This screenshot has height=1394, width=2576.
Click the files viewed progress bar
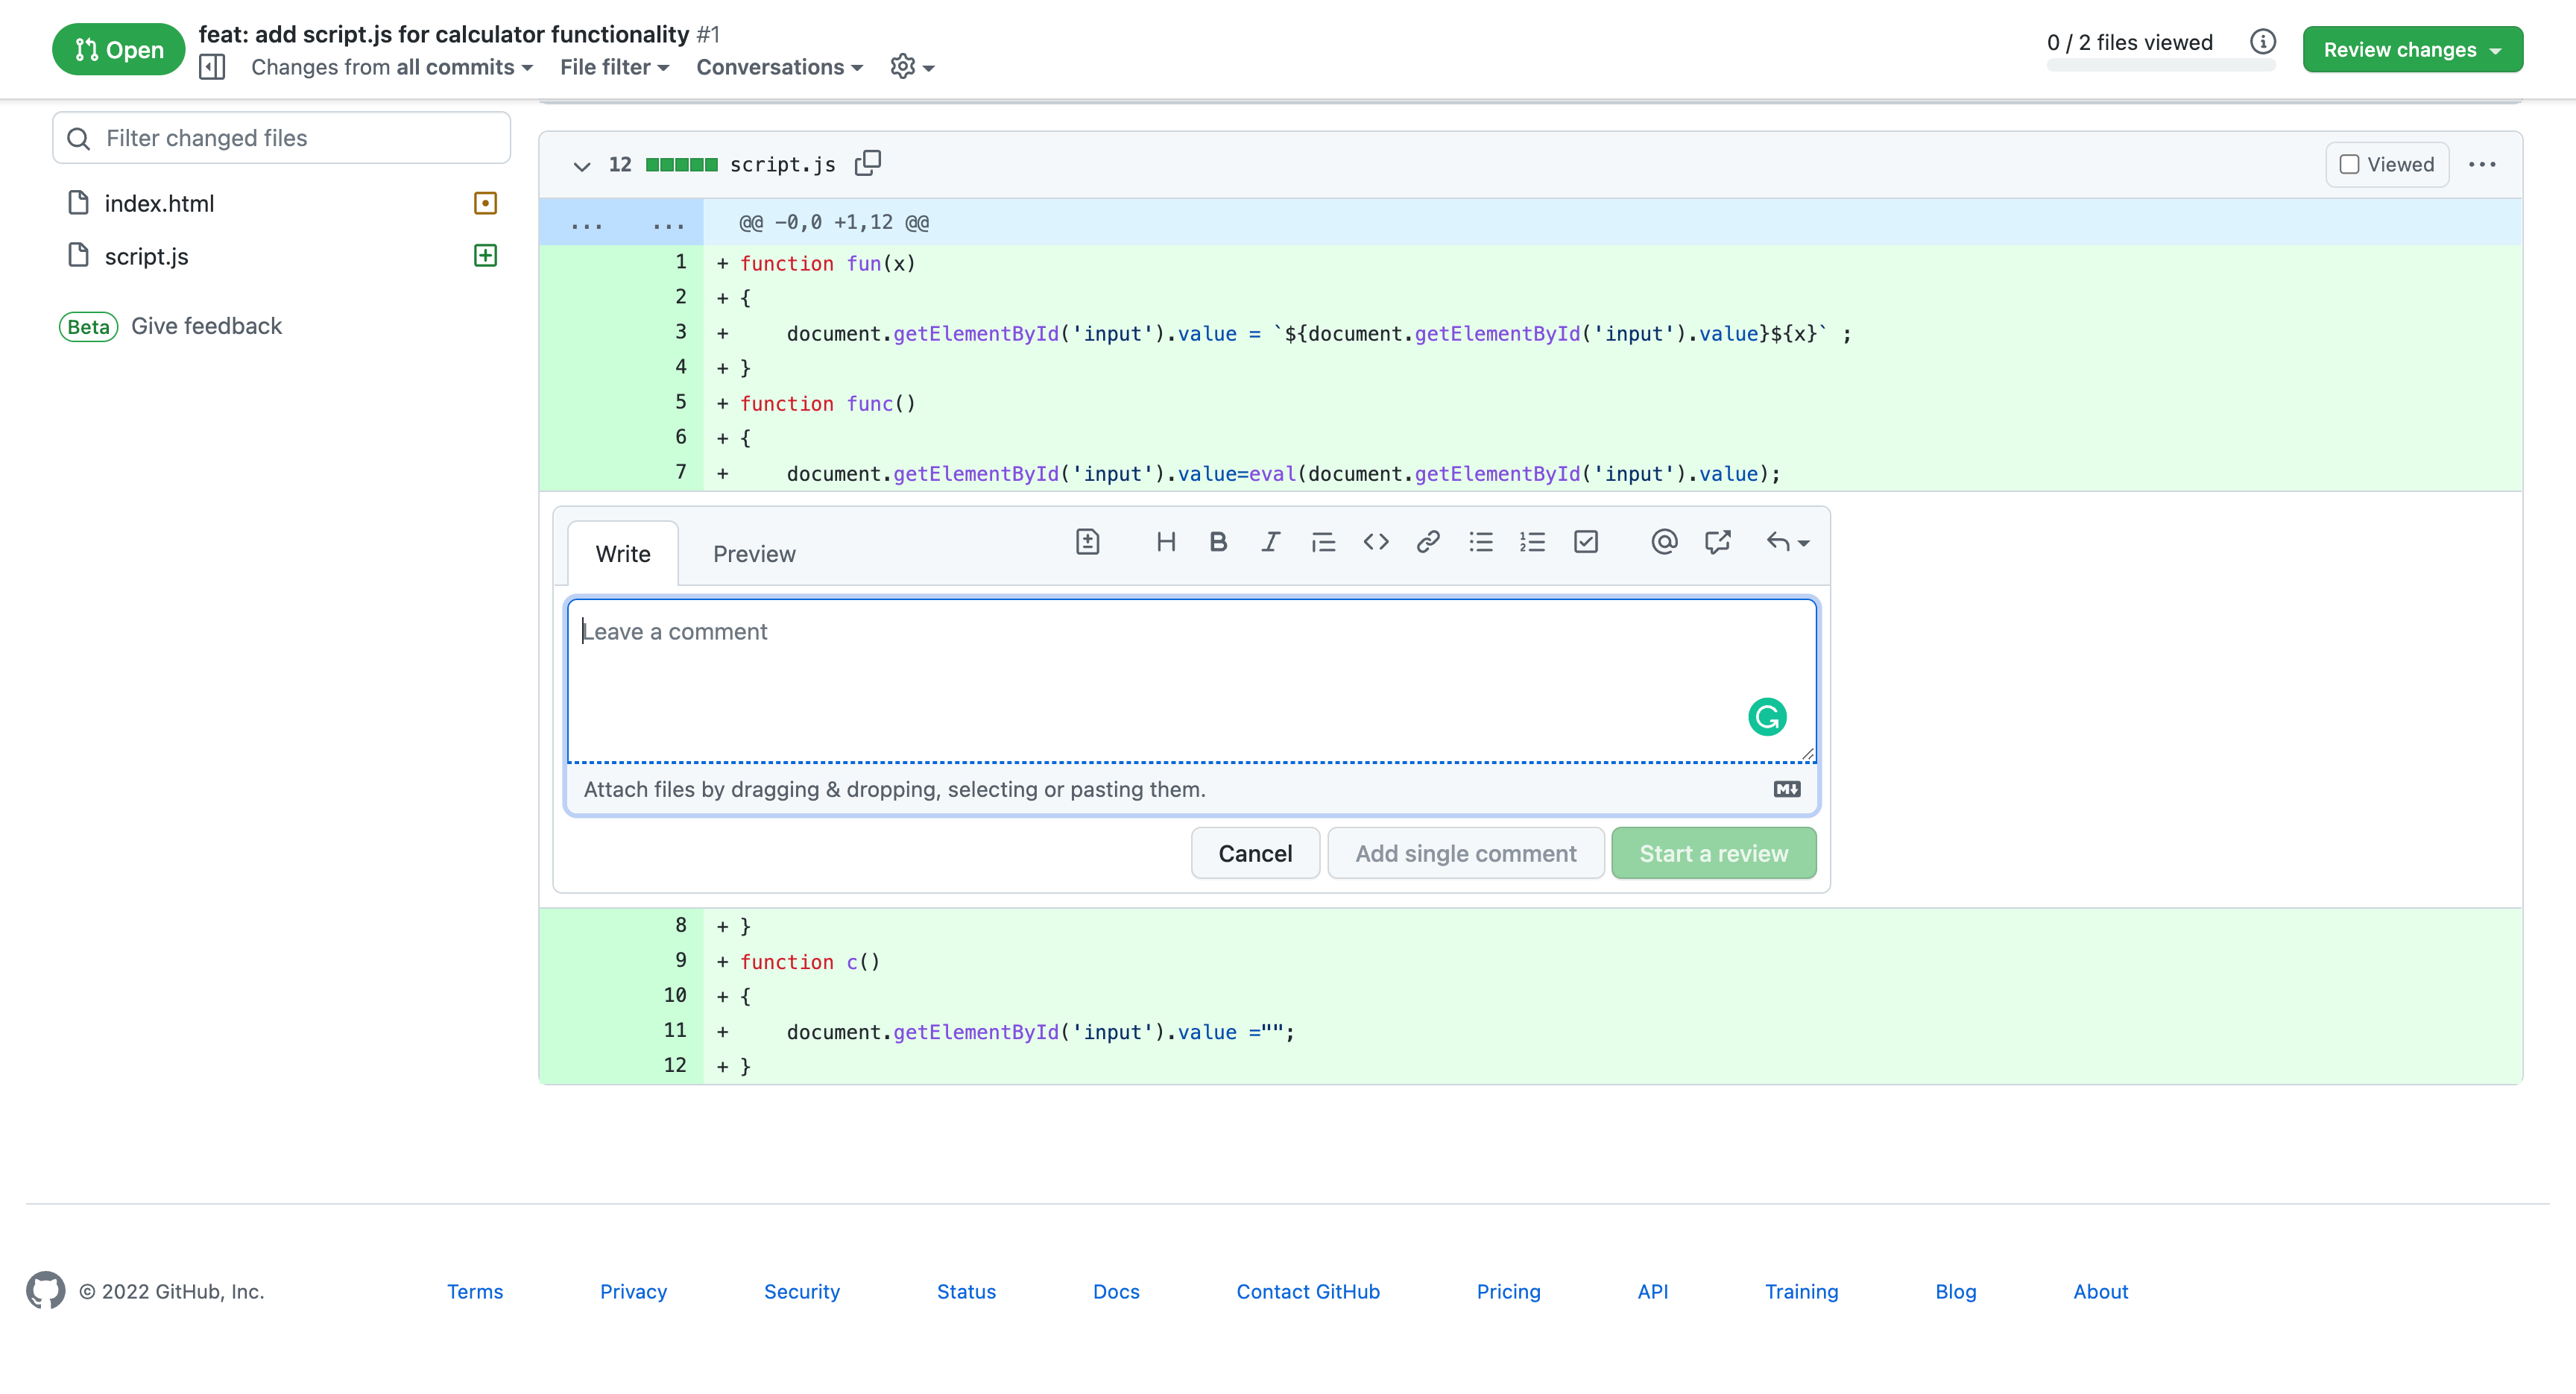pos(2161,65)
